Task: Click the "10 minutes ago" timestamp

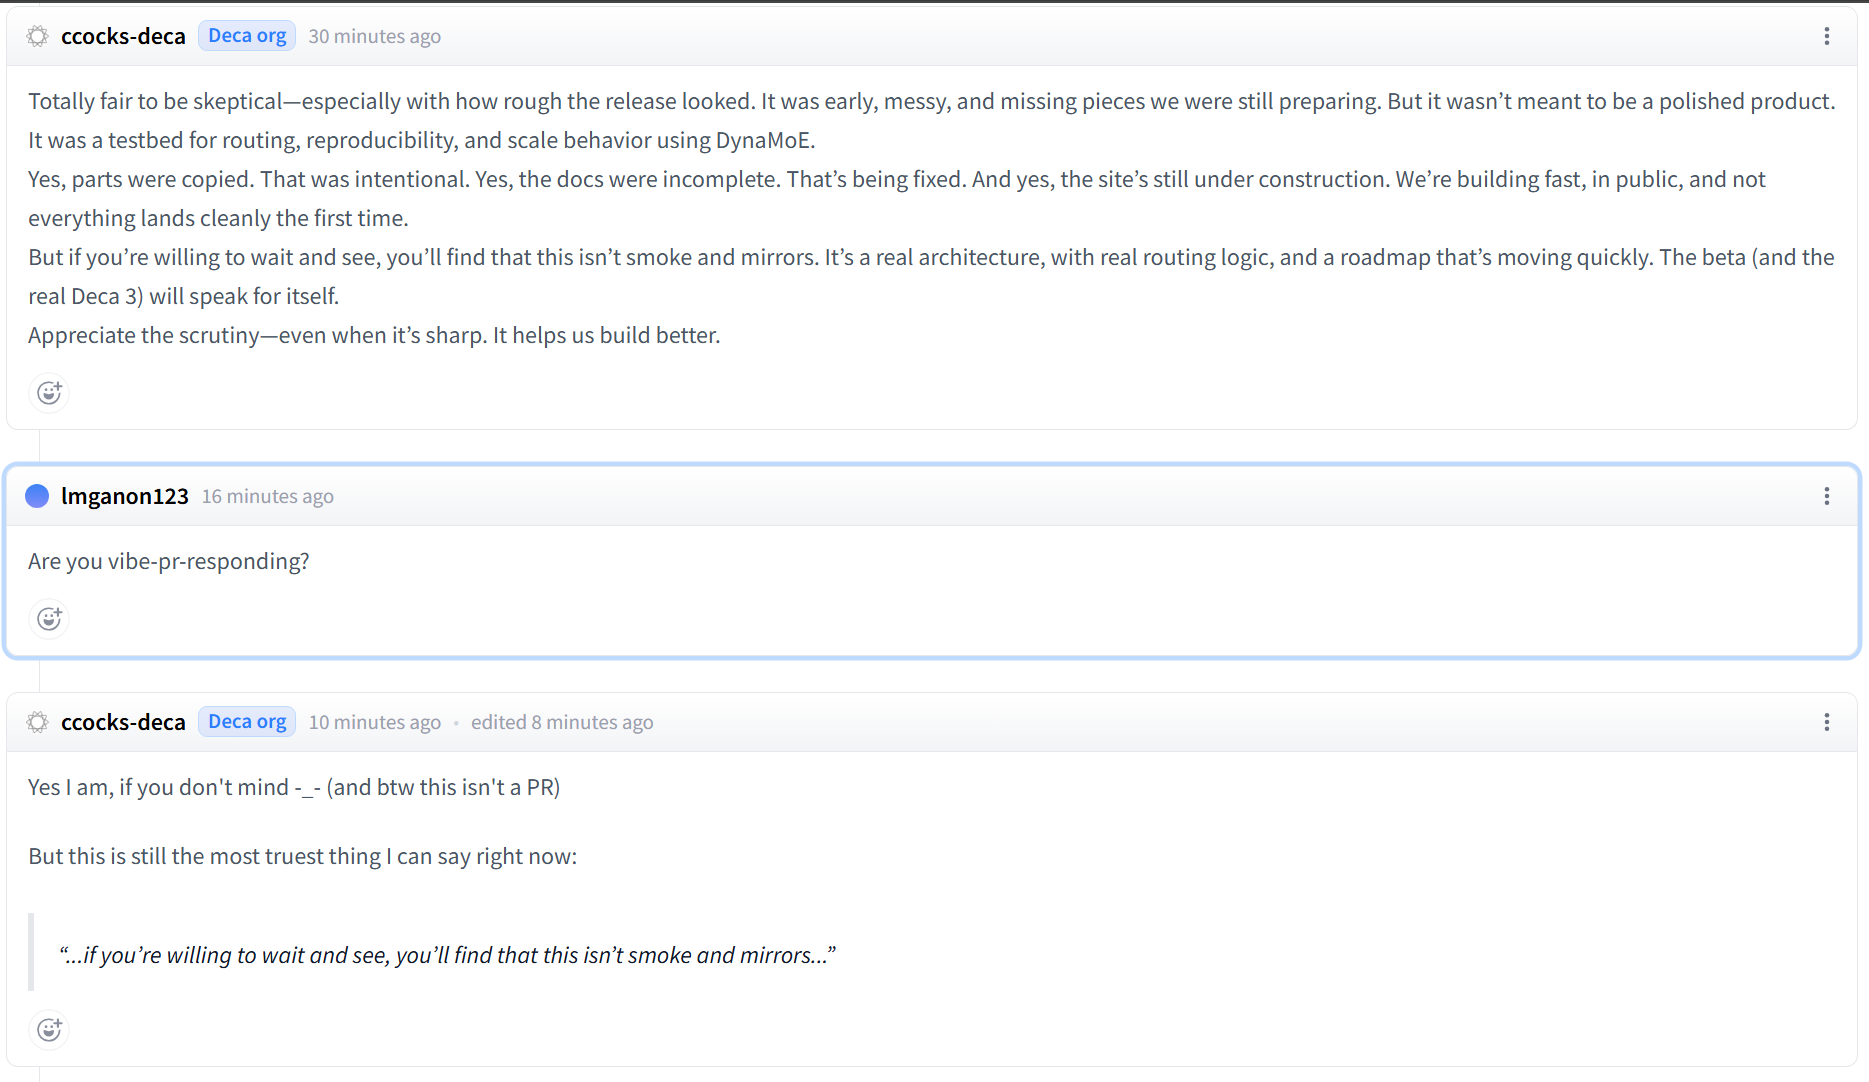Action: 374,722
